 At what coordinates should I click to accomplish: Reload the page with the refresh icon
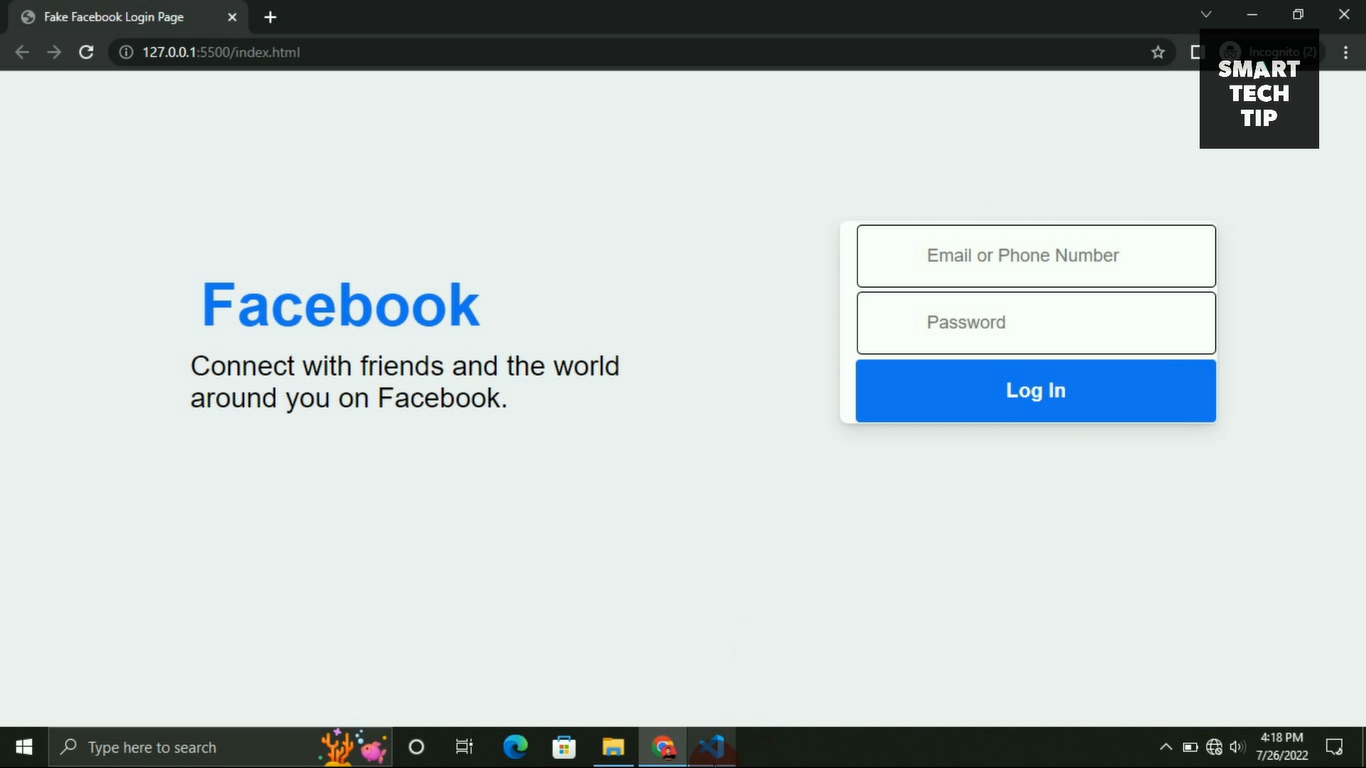(x=87, y=52)
